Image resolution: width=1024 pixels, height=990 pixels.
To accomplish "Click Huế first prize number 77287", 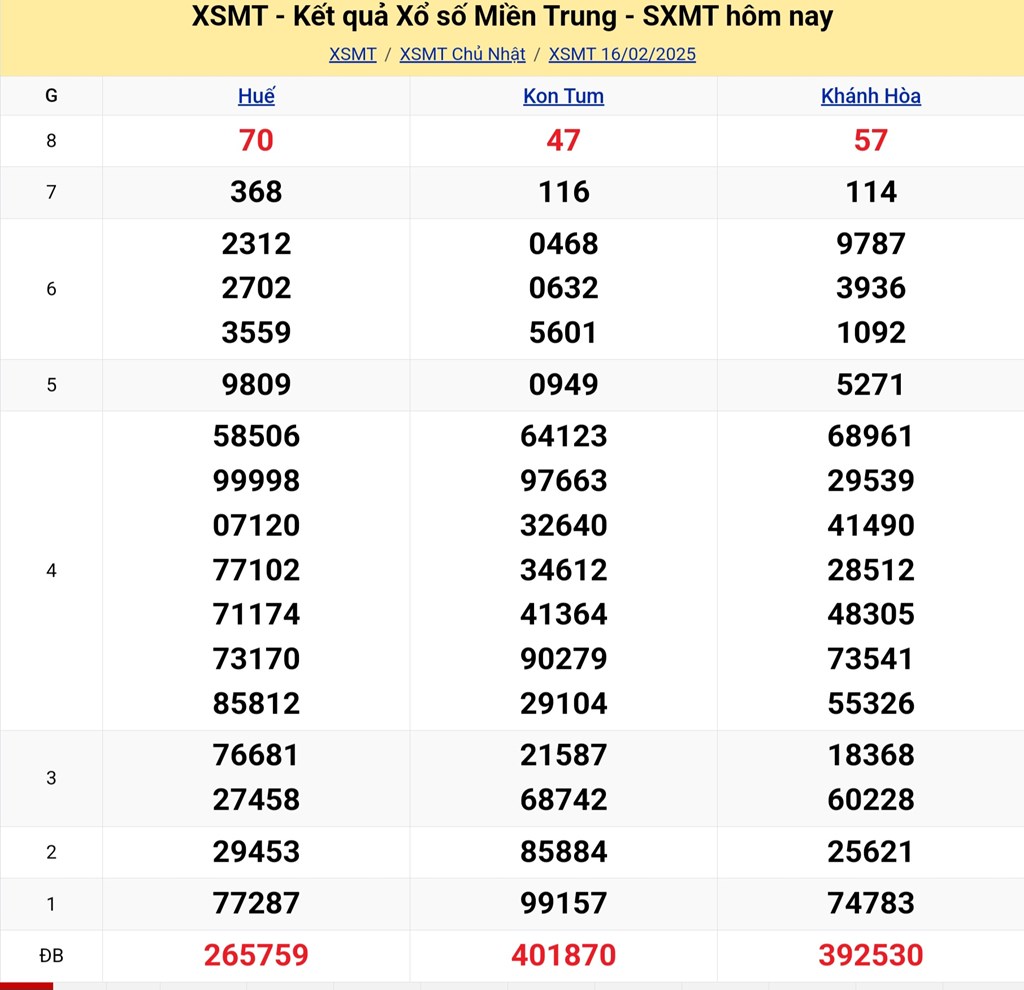I will [x=256, y=903].
